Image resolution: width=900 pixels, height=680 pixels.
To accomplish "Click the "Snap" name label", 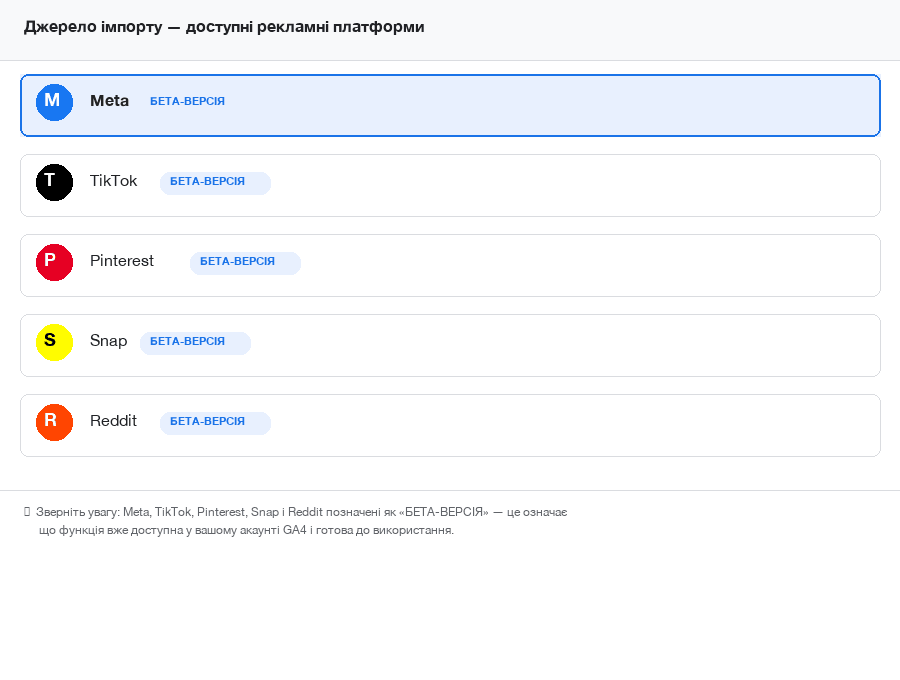I will pos(108,341).
